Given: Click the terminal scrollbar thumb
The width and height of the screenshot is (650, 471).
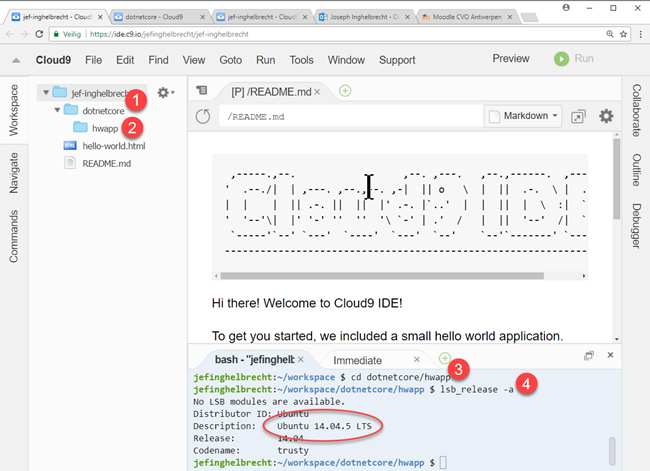Looking at the screenshot, I should click(612, 451).
